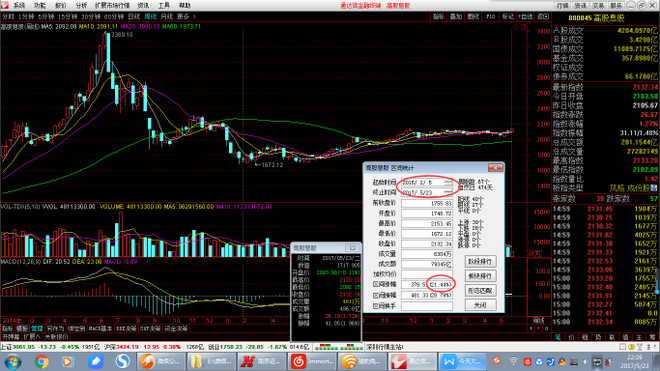Switch chart to 60分钟 period
Viewport: 660px width, 371px height.
click(114, 16)
